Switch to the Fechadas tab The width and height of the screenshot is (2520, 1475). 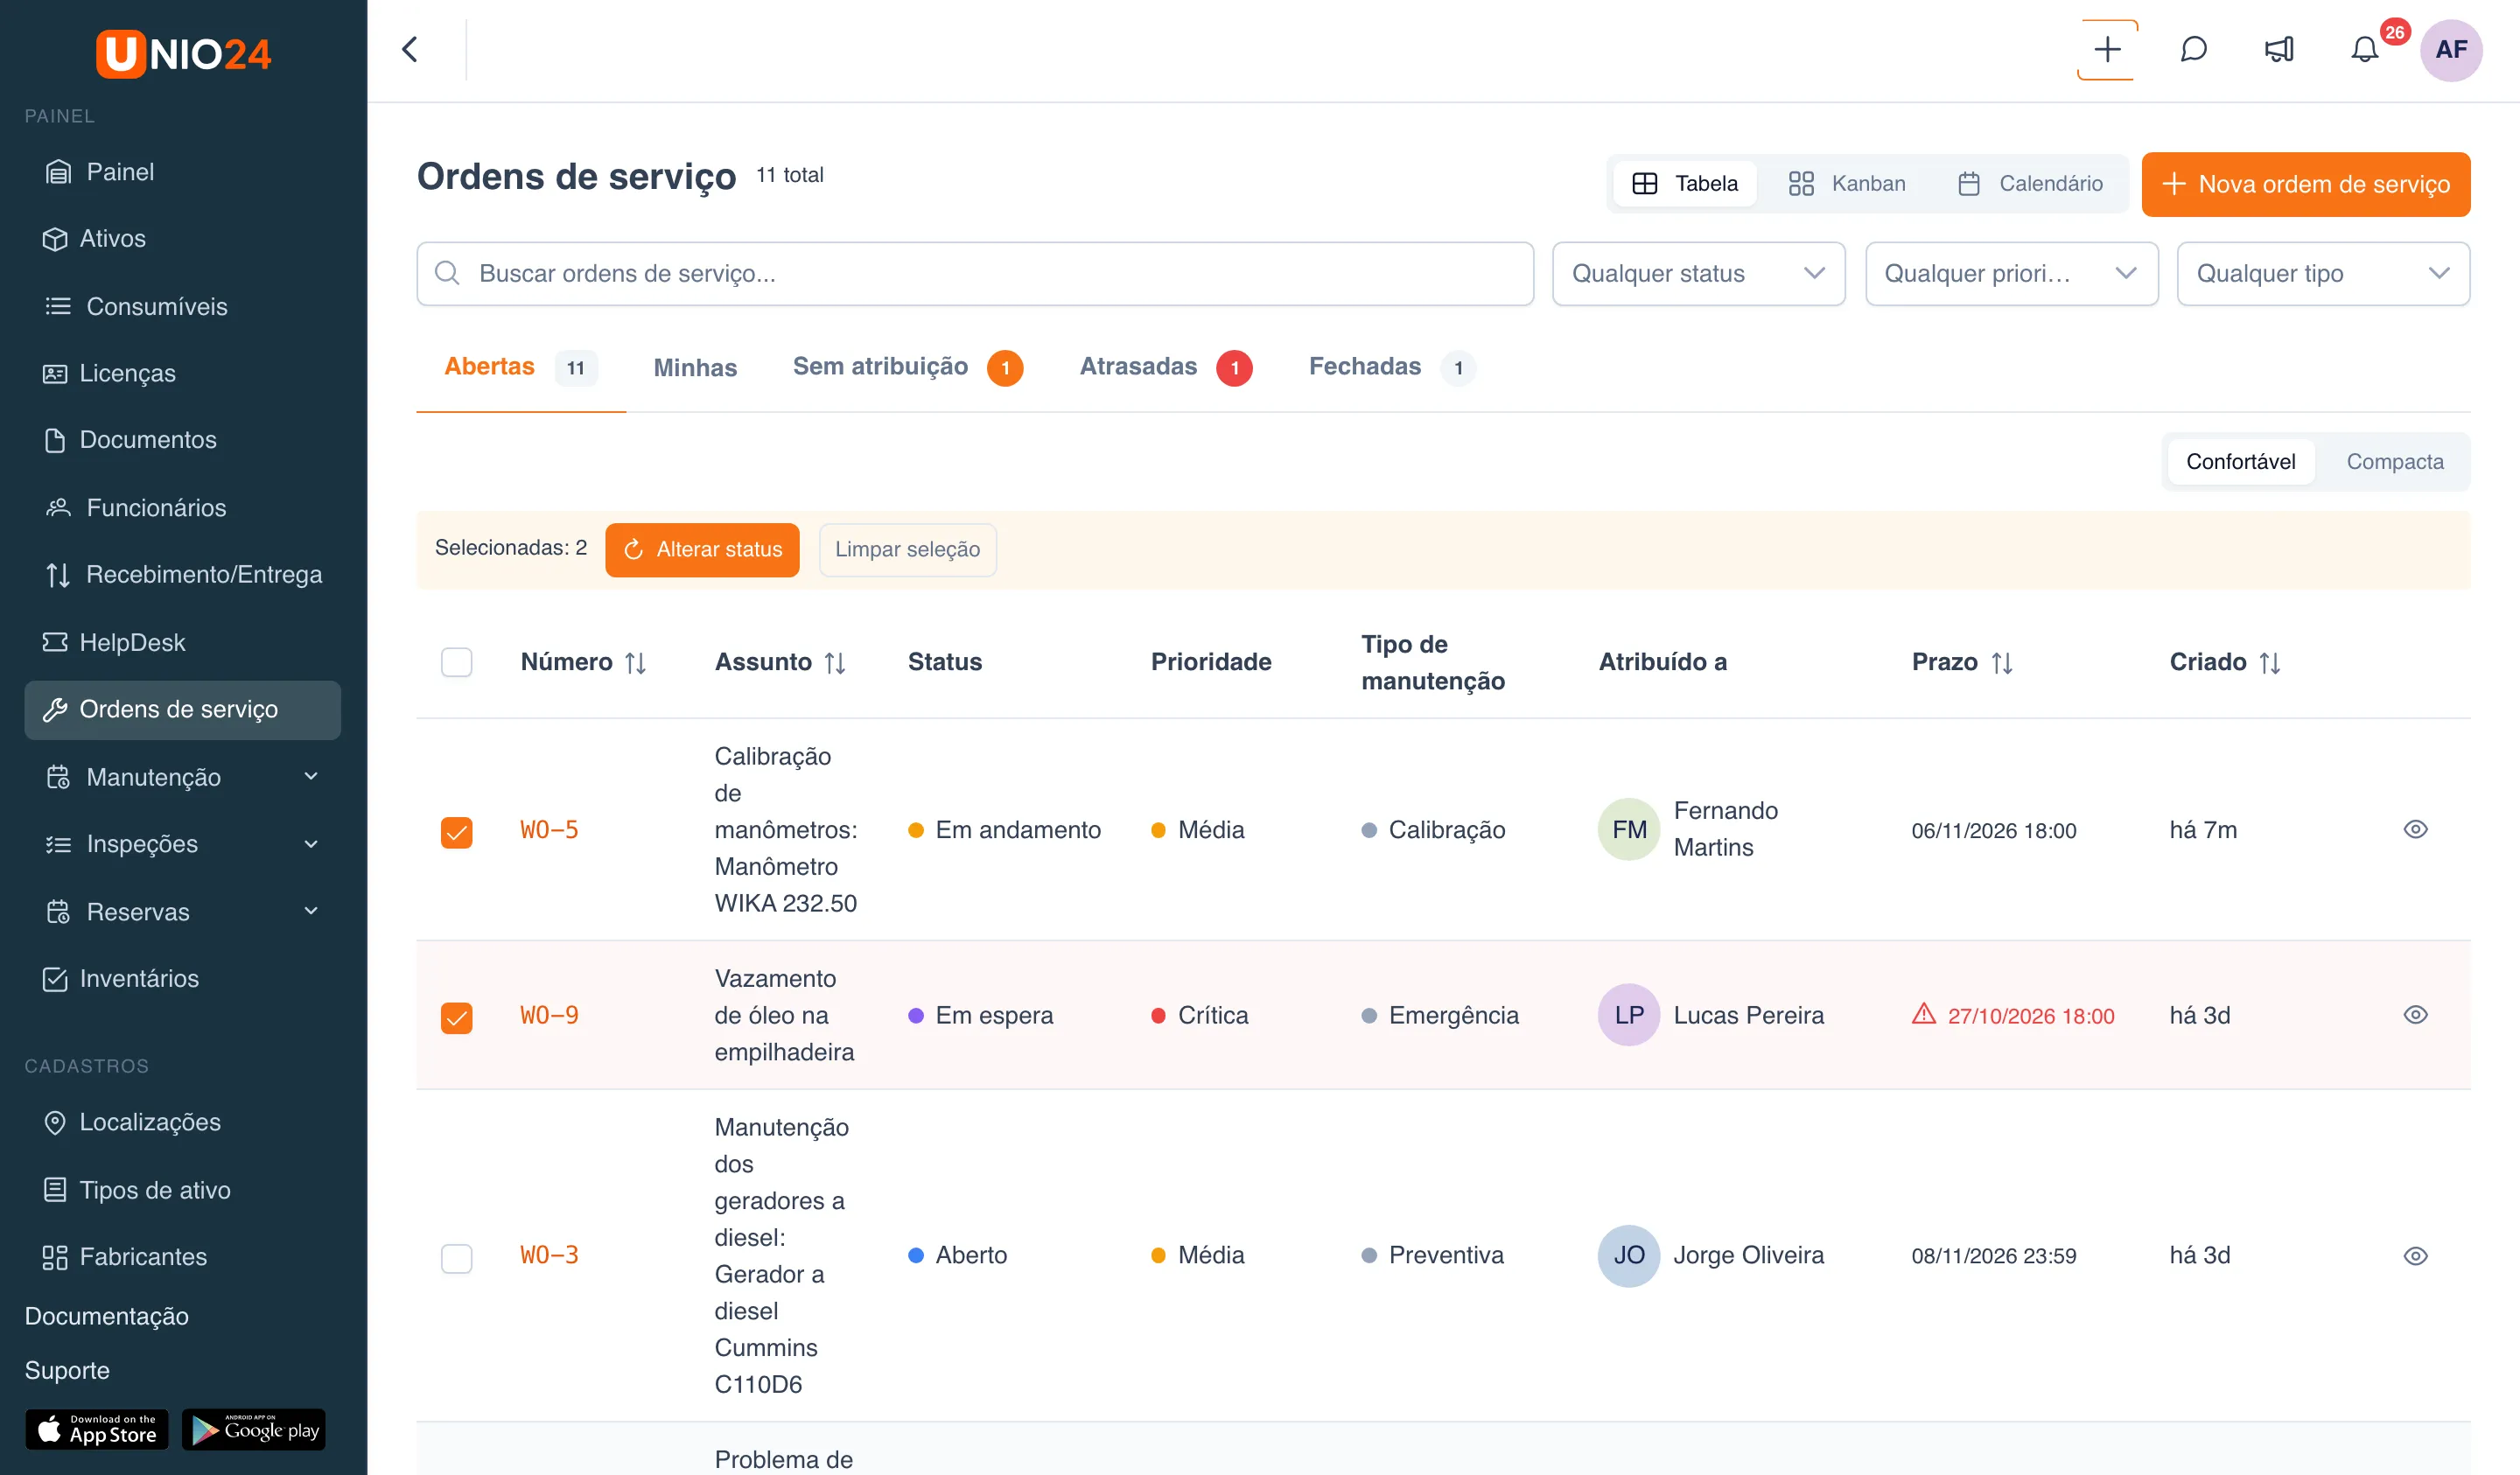[1391, 367]
